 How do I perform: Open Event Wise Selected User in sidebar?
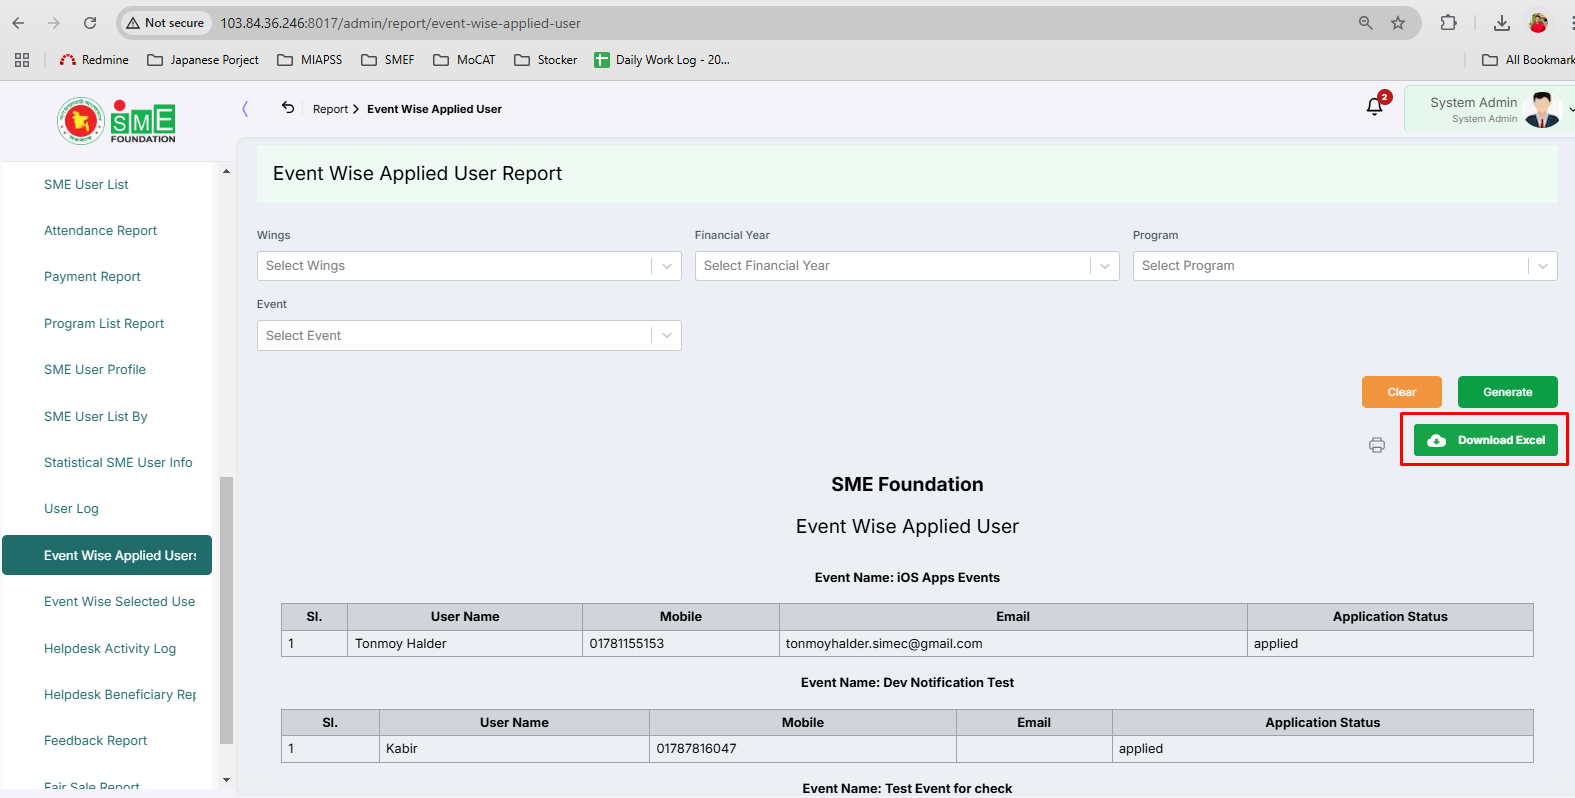[120, 602]
